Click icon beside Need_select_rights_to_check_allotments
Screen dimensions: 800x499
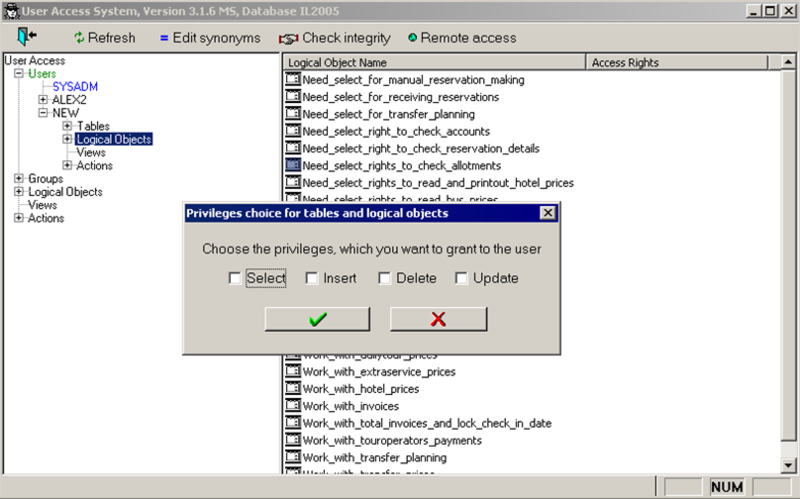coord(293,165)
